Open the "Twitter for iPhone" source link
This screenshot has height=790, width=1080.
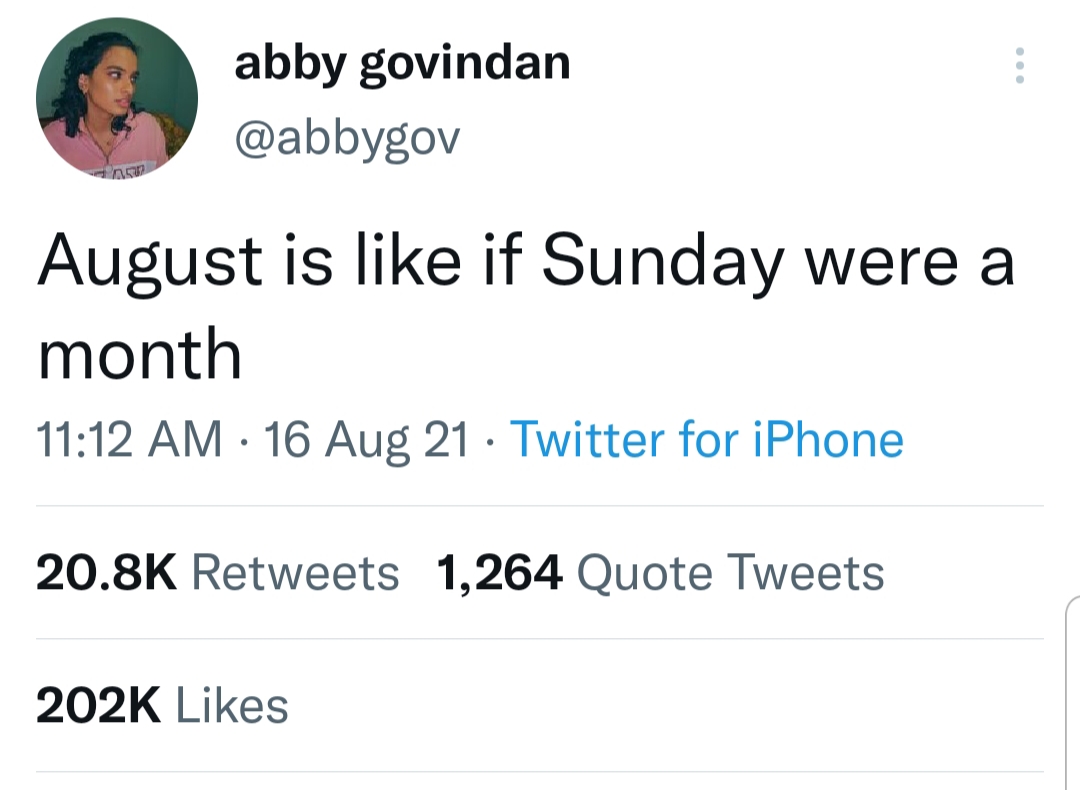(707, 440)
